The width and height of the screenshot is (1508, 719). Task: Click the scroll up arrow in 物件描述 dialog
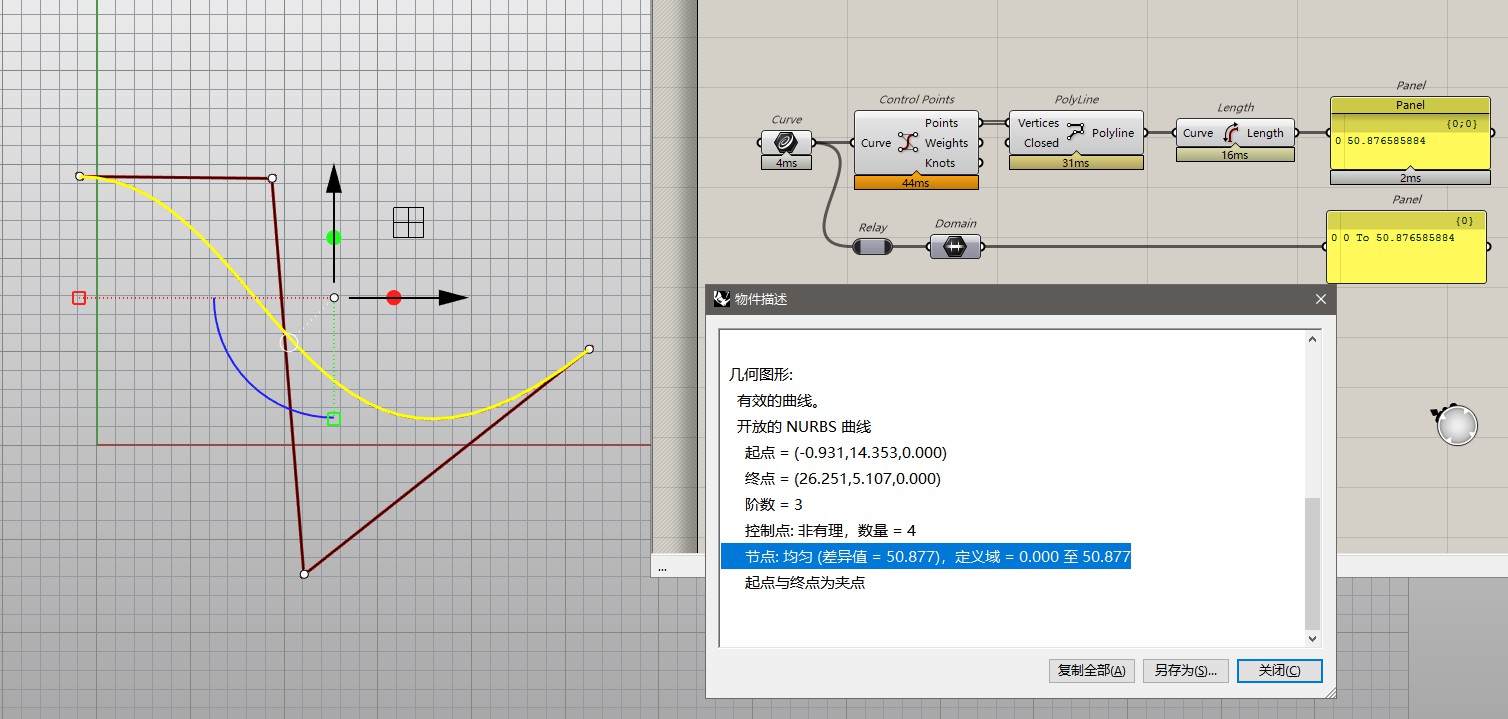[x=1313, y=339]
